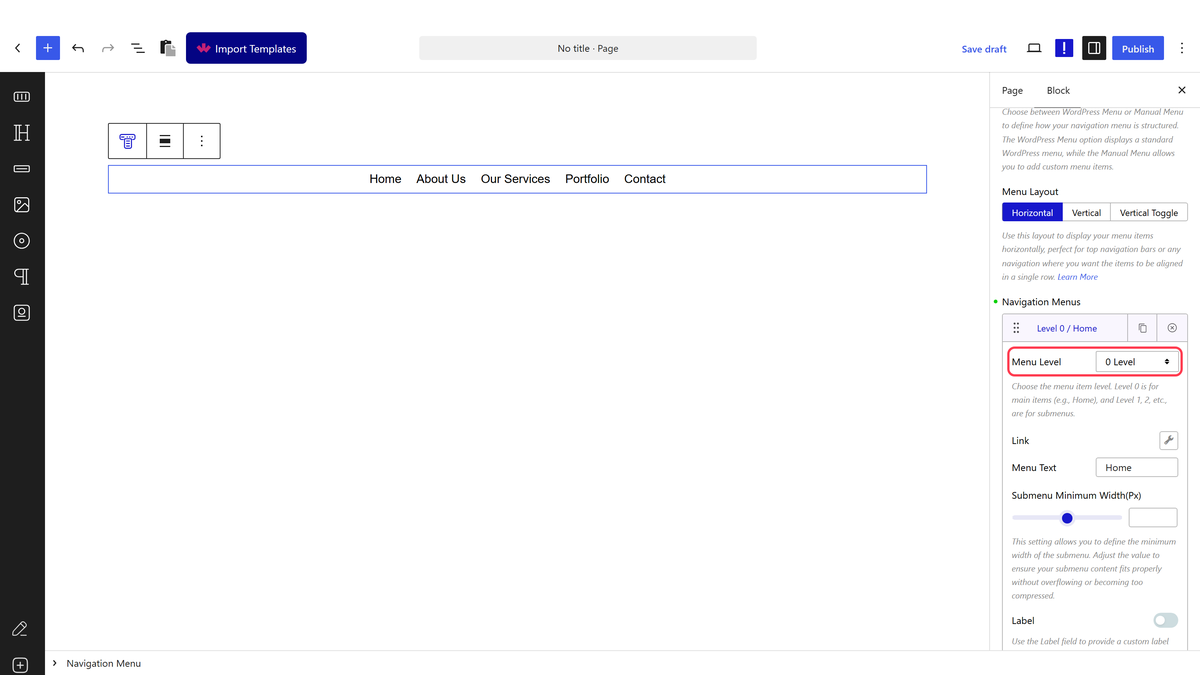
Task: Click the pencil edit icon in dark sidebar
Action: (20, 629)
